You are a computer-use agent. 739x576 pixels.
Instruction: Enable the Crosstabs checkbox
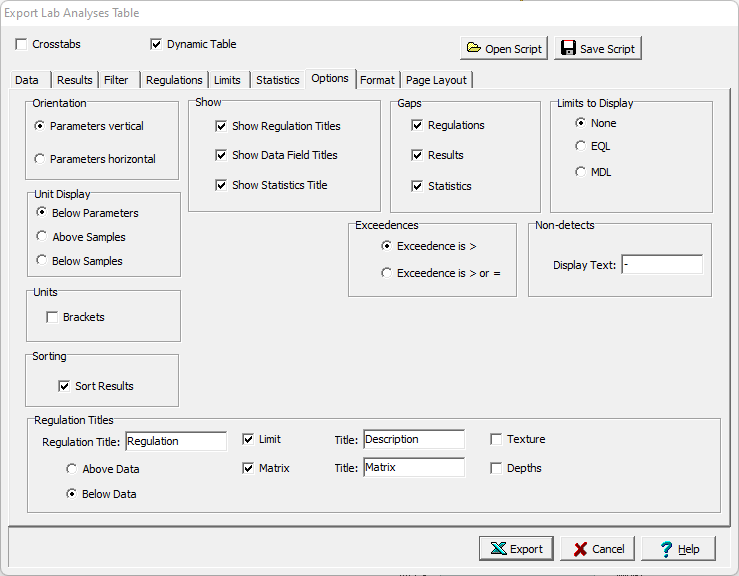point(22,44)
